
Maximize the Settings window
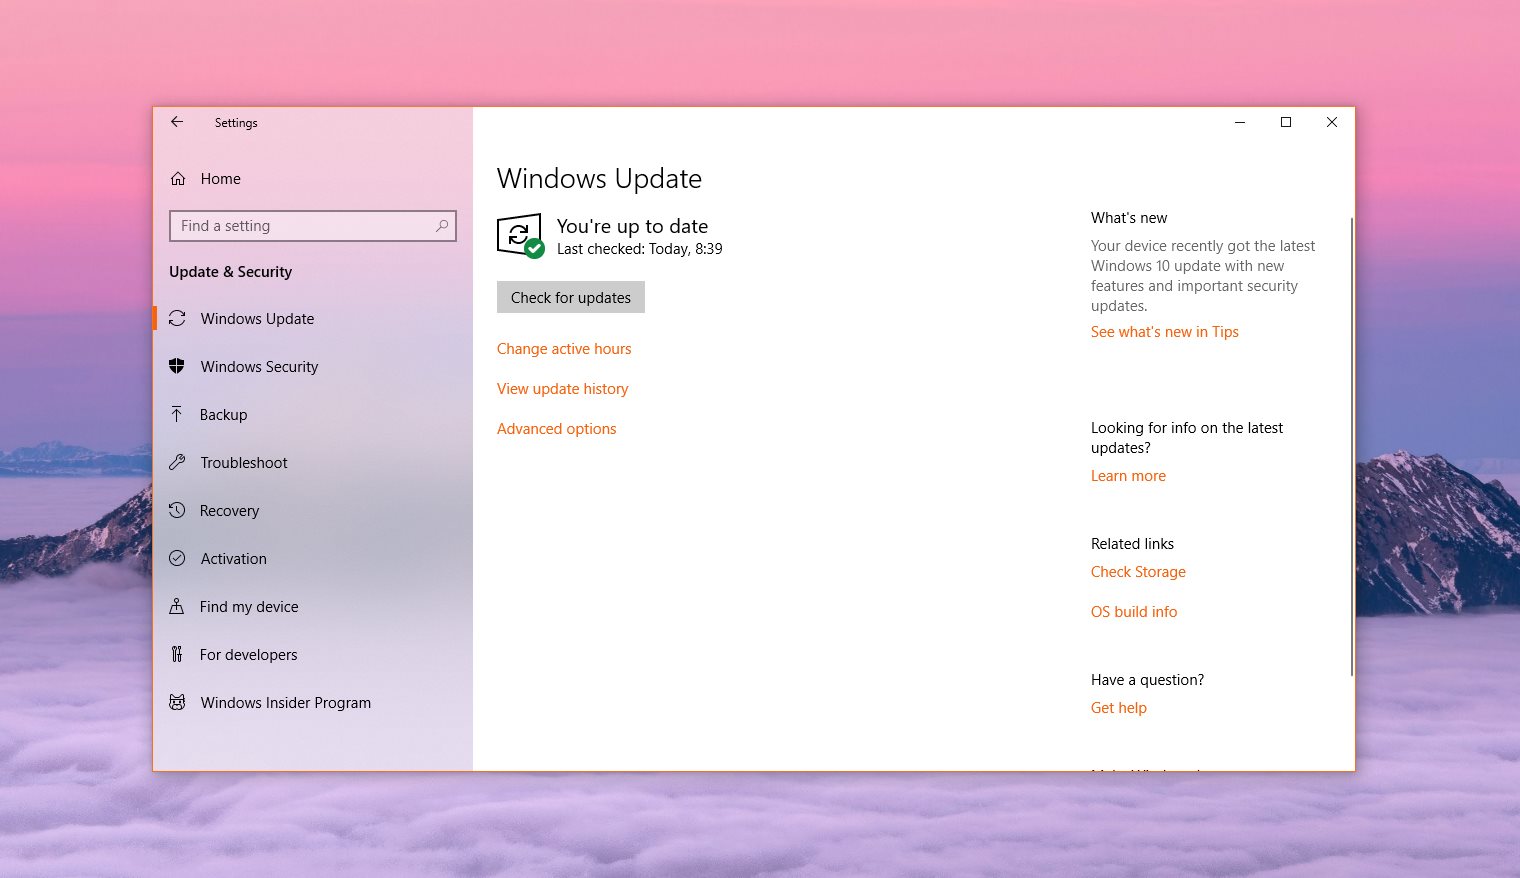coord(1286,122)
